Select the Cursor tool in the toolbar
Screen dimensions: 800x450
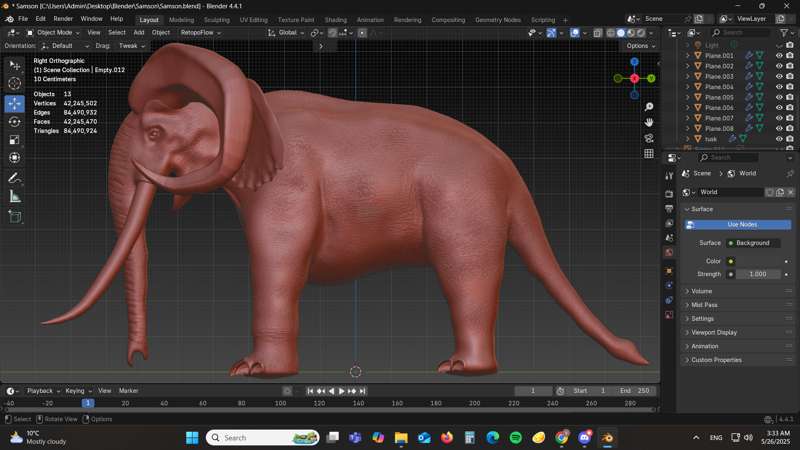coord(15,84)
